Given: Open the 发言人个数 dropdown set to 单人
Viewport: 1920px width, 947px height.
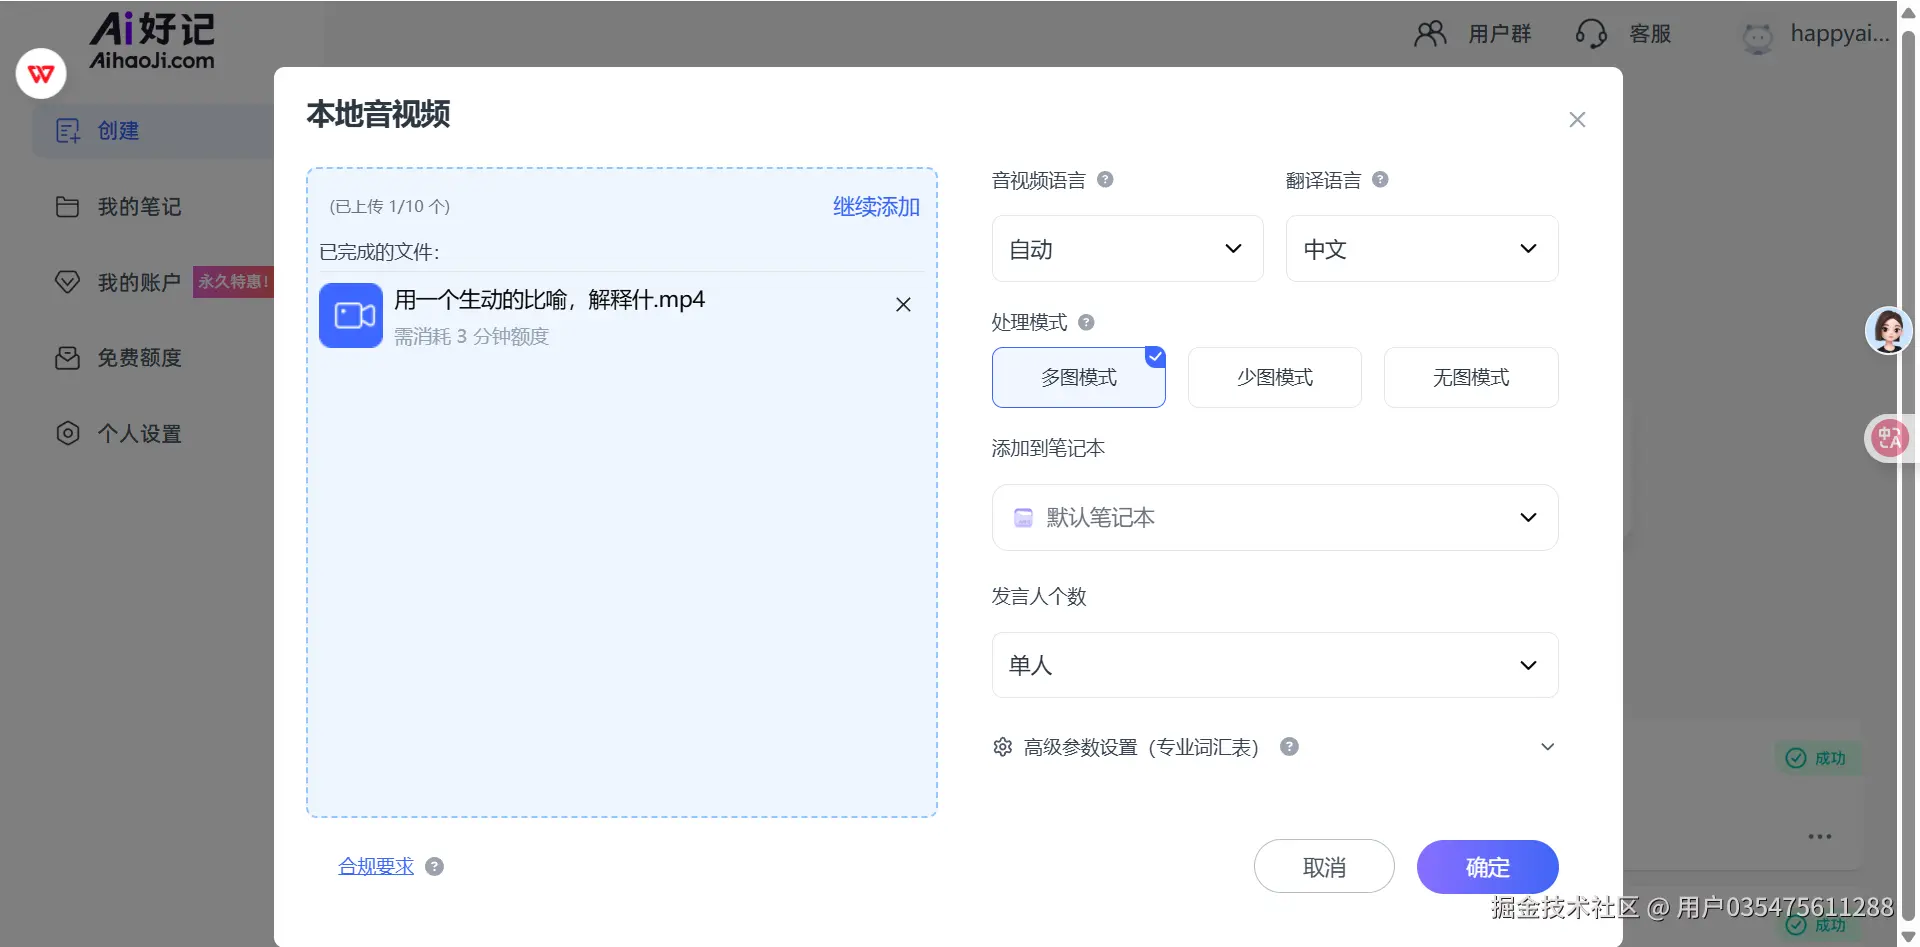Looking at the screenshot, I should click(x=1275, y=665).
